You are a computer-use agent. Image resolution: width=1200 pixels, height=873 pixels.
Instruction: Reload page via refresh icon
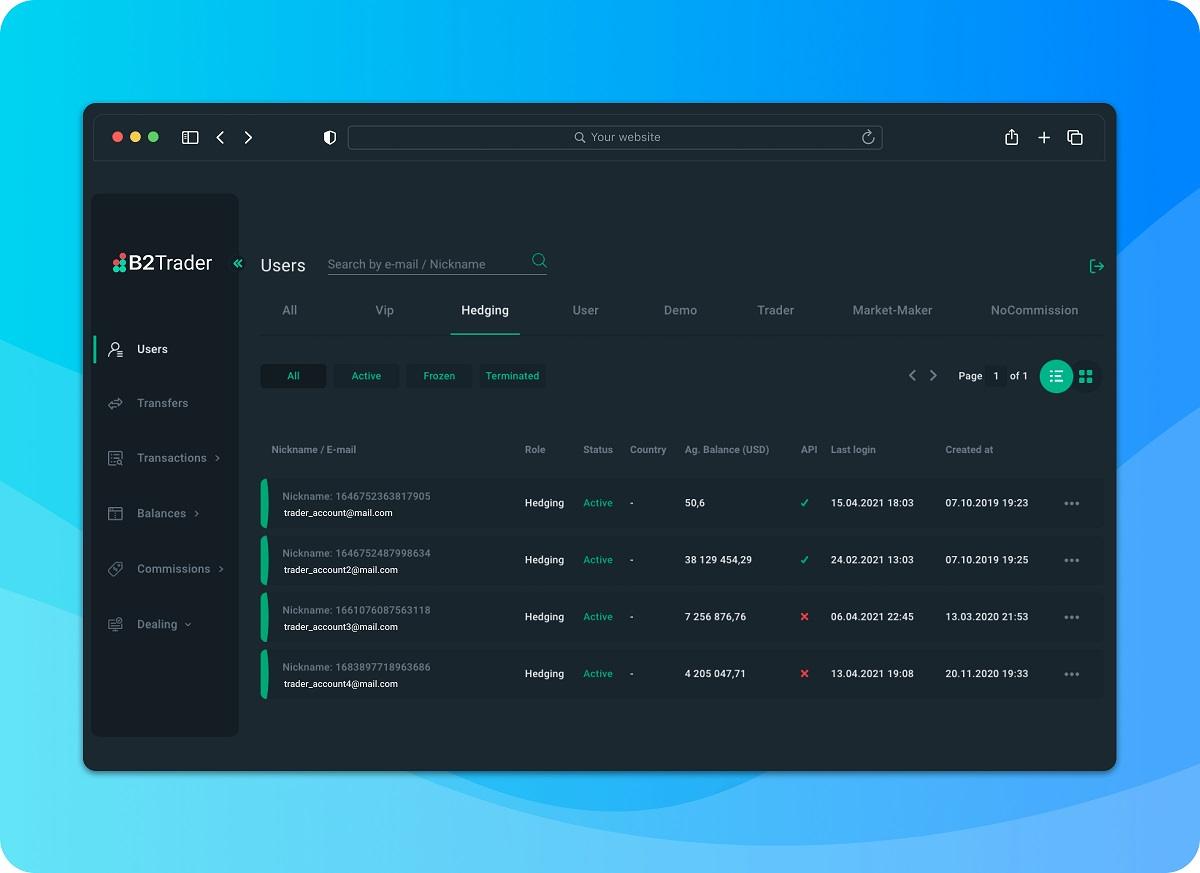868,137
